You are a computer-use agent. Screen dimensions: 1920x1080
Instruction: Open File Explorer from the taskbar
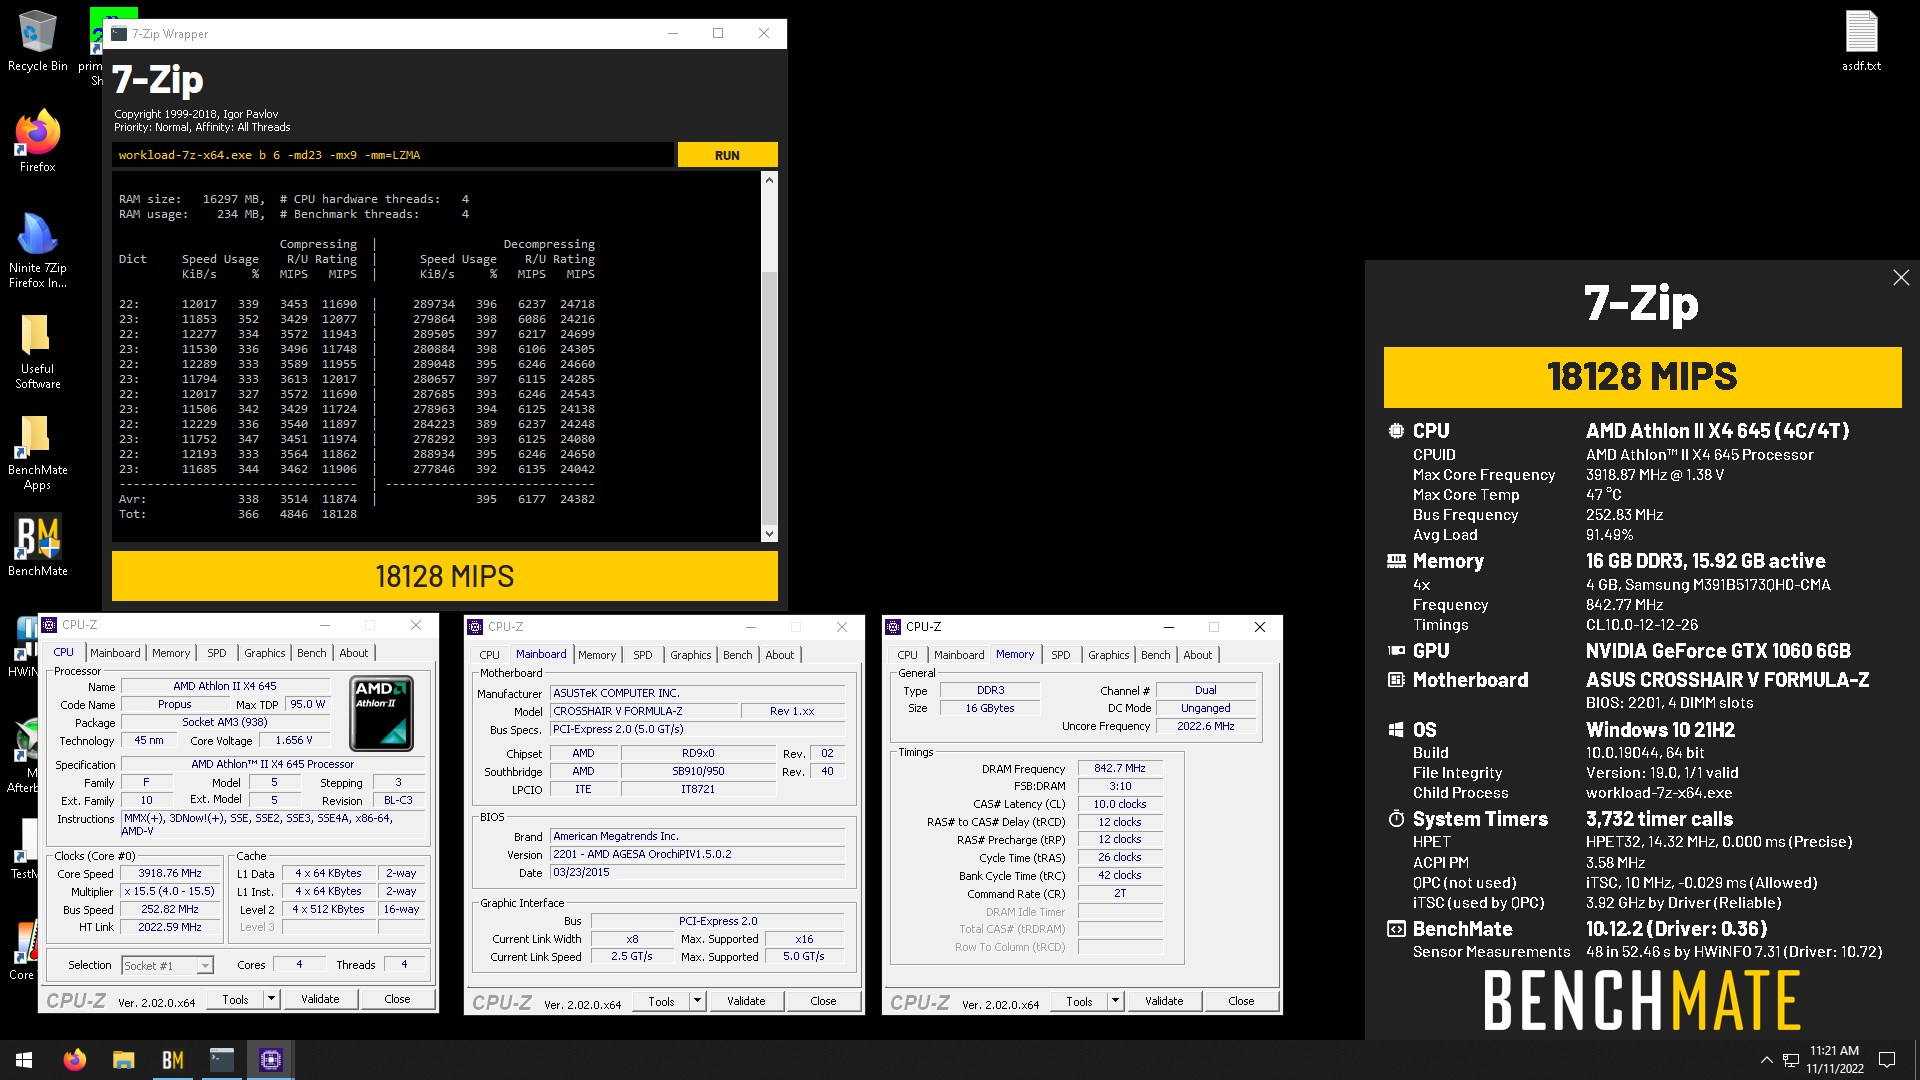click(123, 1060)
